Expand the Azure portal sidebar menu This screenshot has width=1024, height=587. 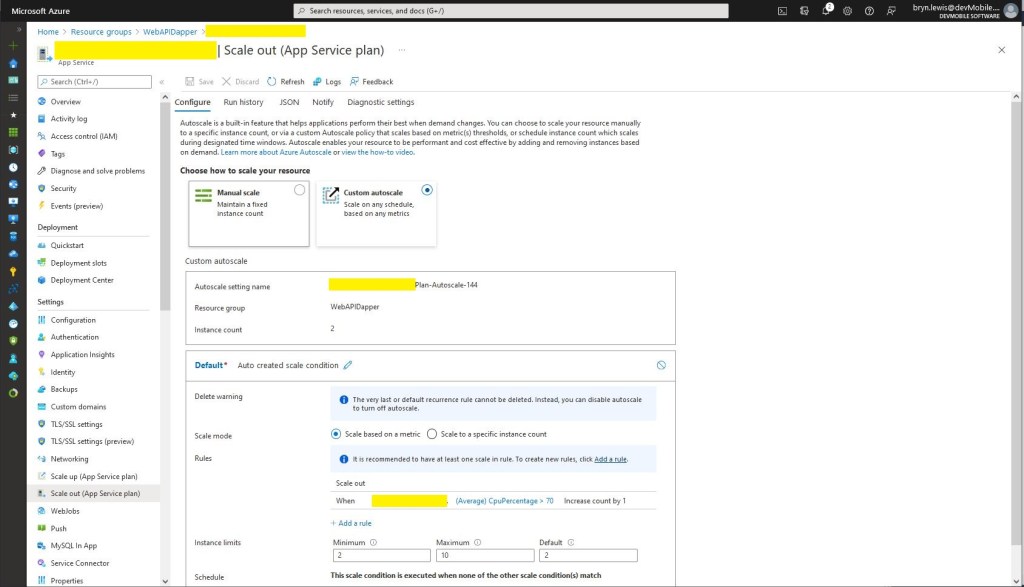pos(13,29)
